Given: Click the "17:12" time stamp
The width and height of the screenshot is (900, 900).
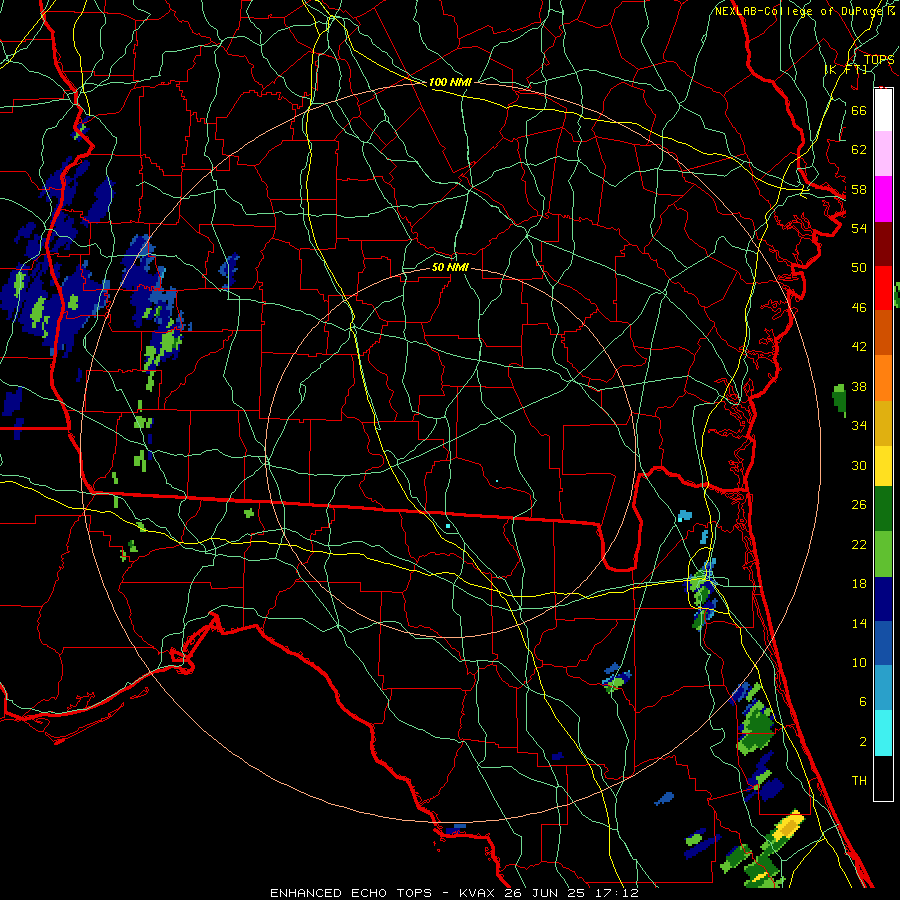Looking at the screenshot, I should coord(617,893).
